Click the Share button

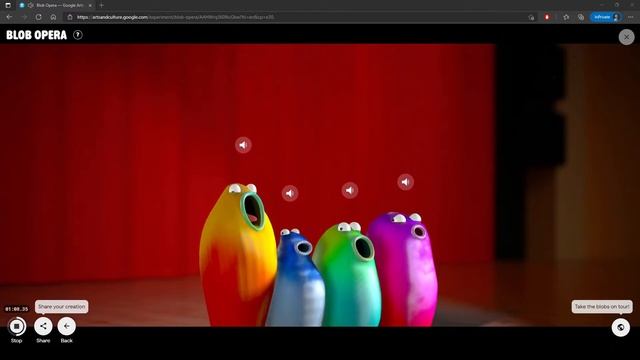[43, 326]
